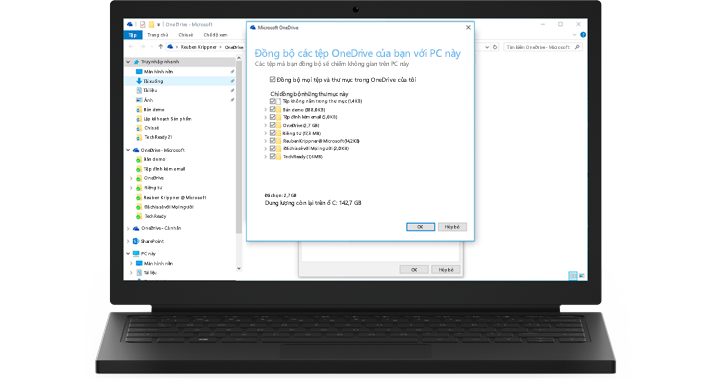Open the address bar history dropdown
Viewport: 713px width, 381px height.
pyautogui.click(x=487, y=47)
